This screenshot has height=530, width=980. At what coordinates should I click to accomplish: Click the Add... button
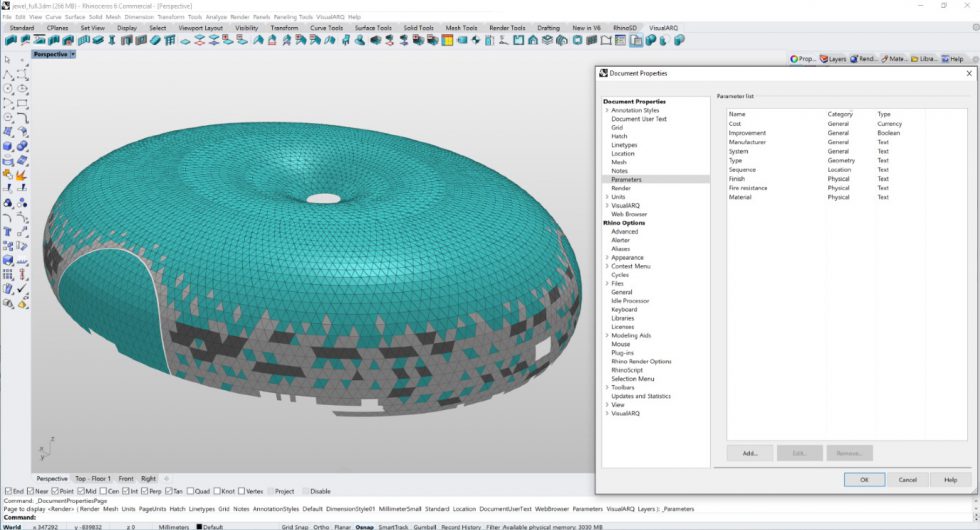[749, 453]
